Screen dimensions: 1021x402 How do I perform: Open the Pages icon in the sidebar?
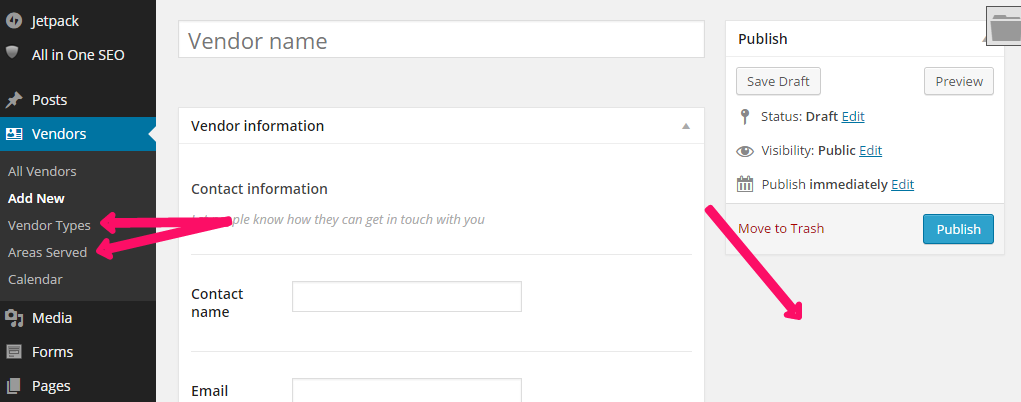click(13, 386)
